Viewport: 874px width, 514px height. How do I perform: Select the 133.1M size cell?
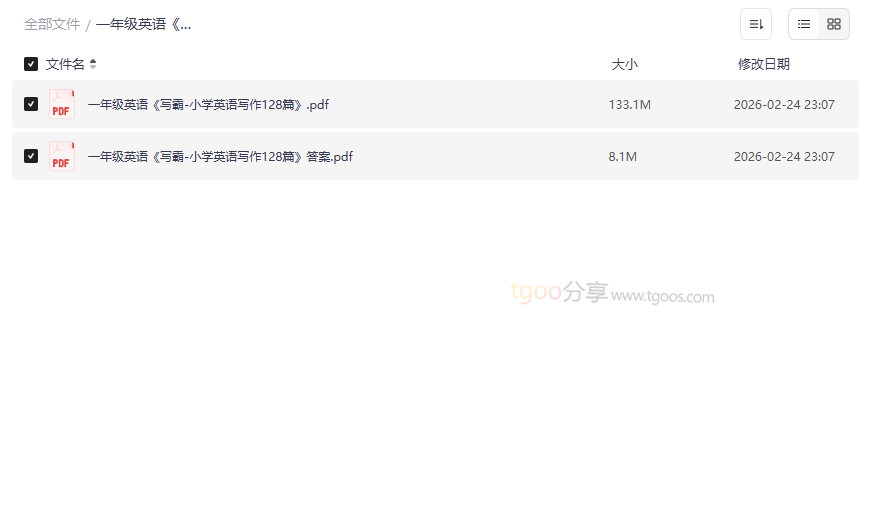[629, 105]
